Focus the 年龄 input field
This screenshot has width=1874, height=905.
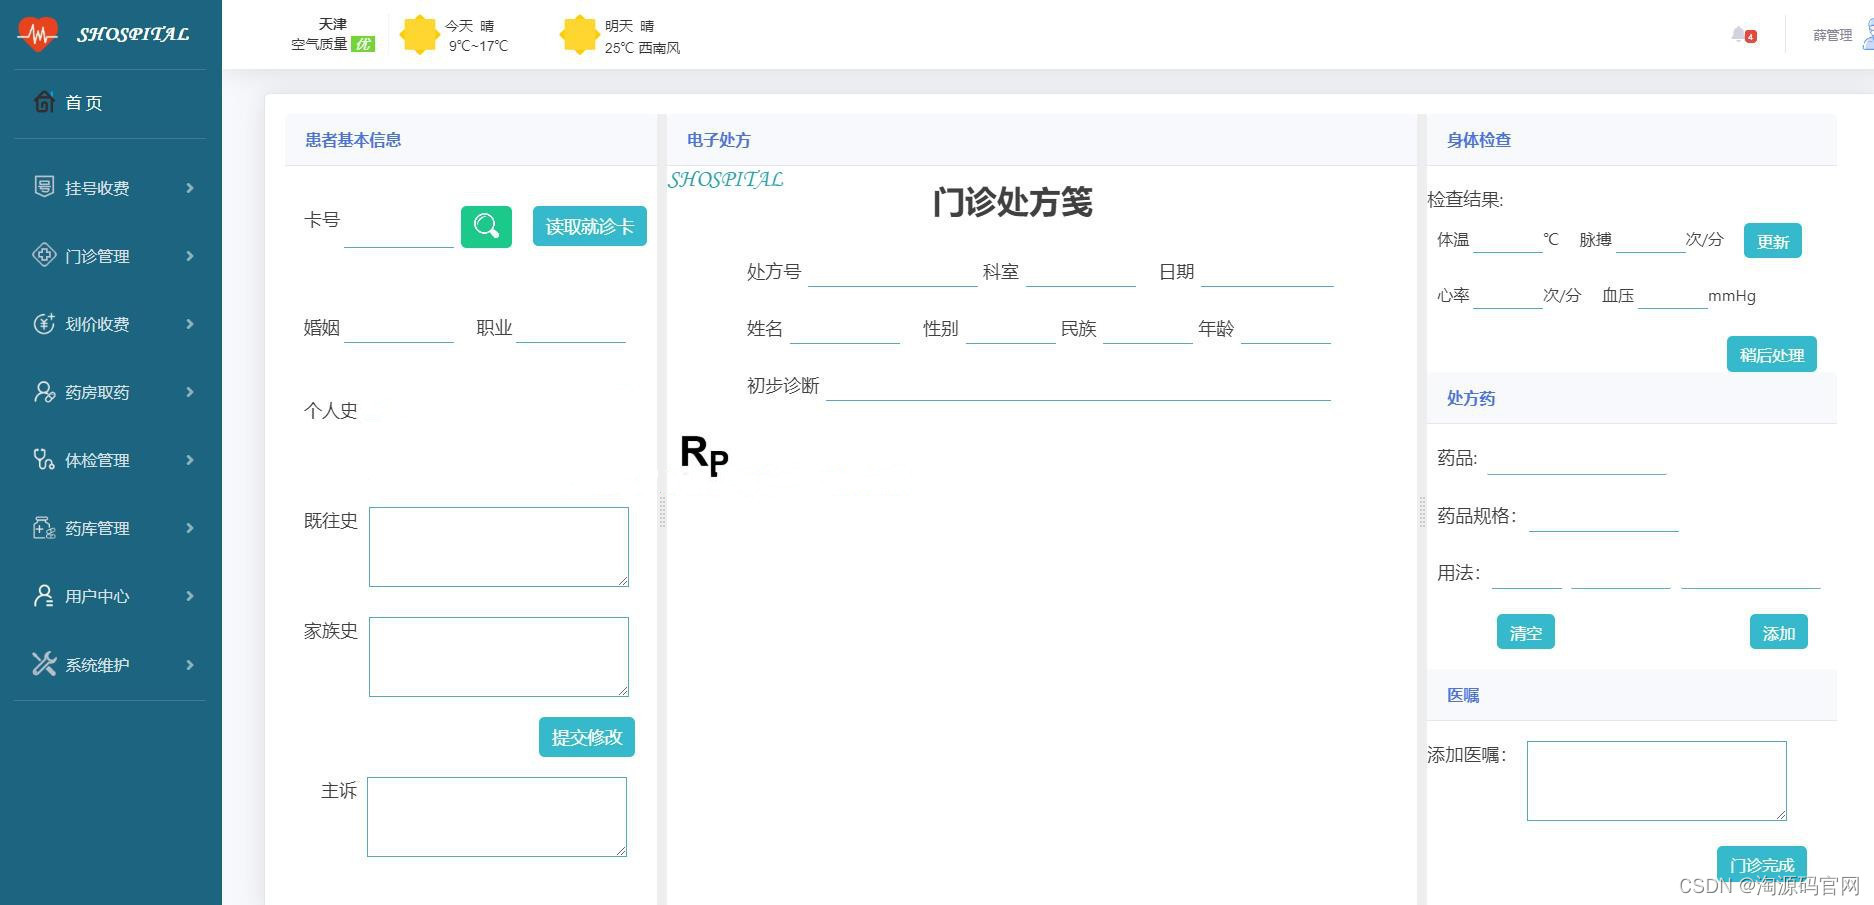click(x=1286, y=329)
